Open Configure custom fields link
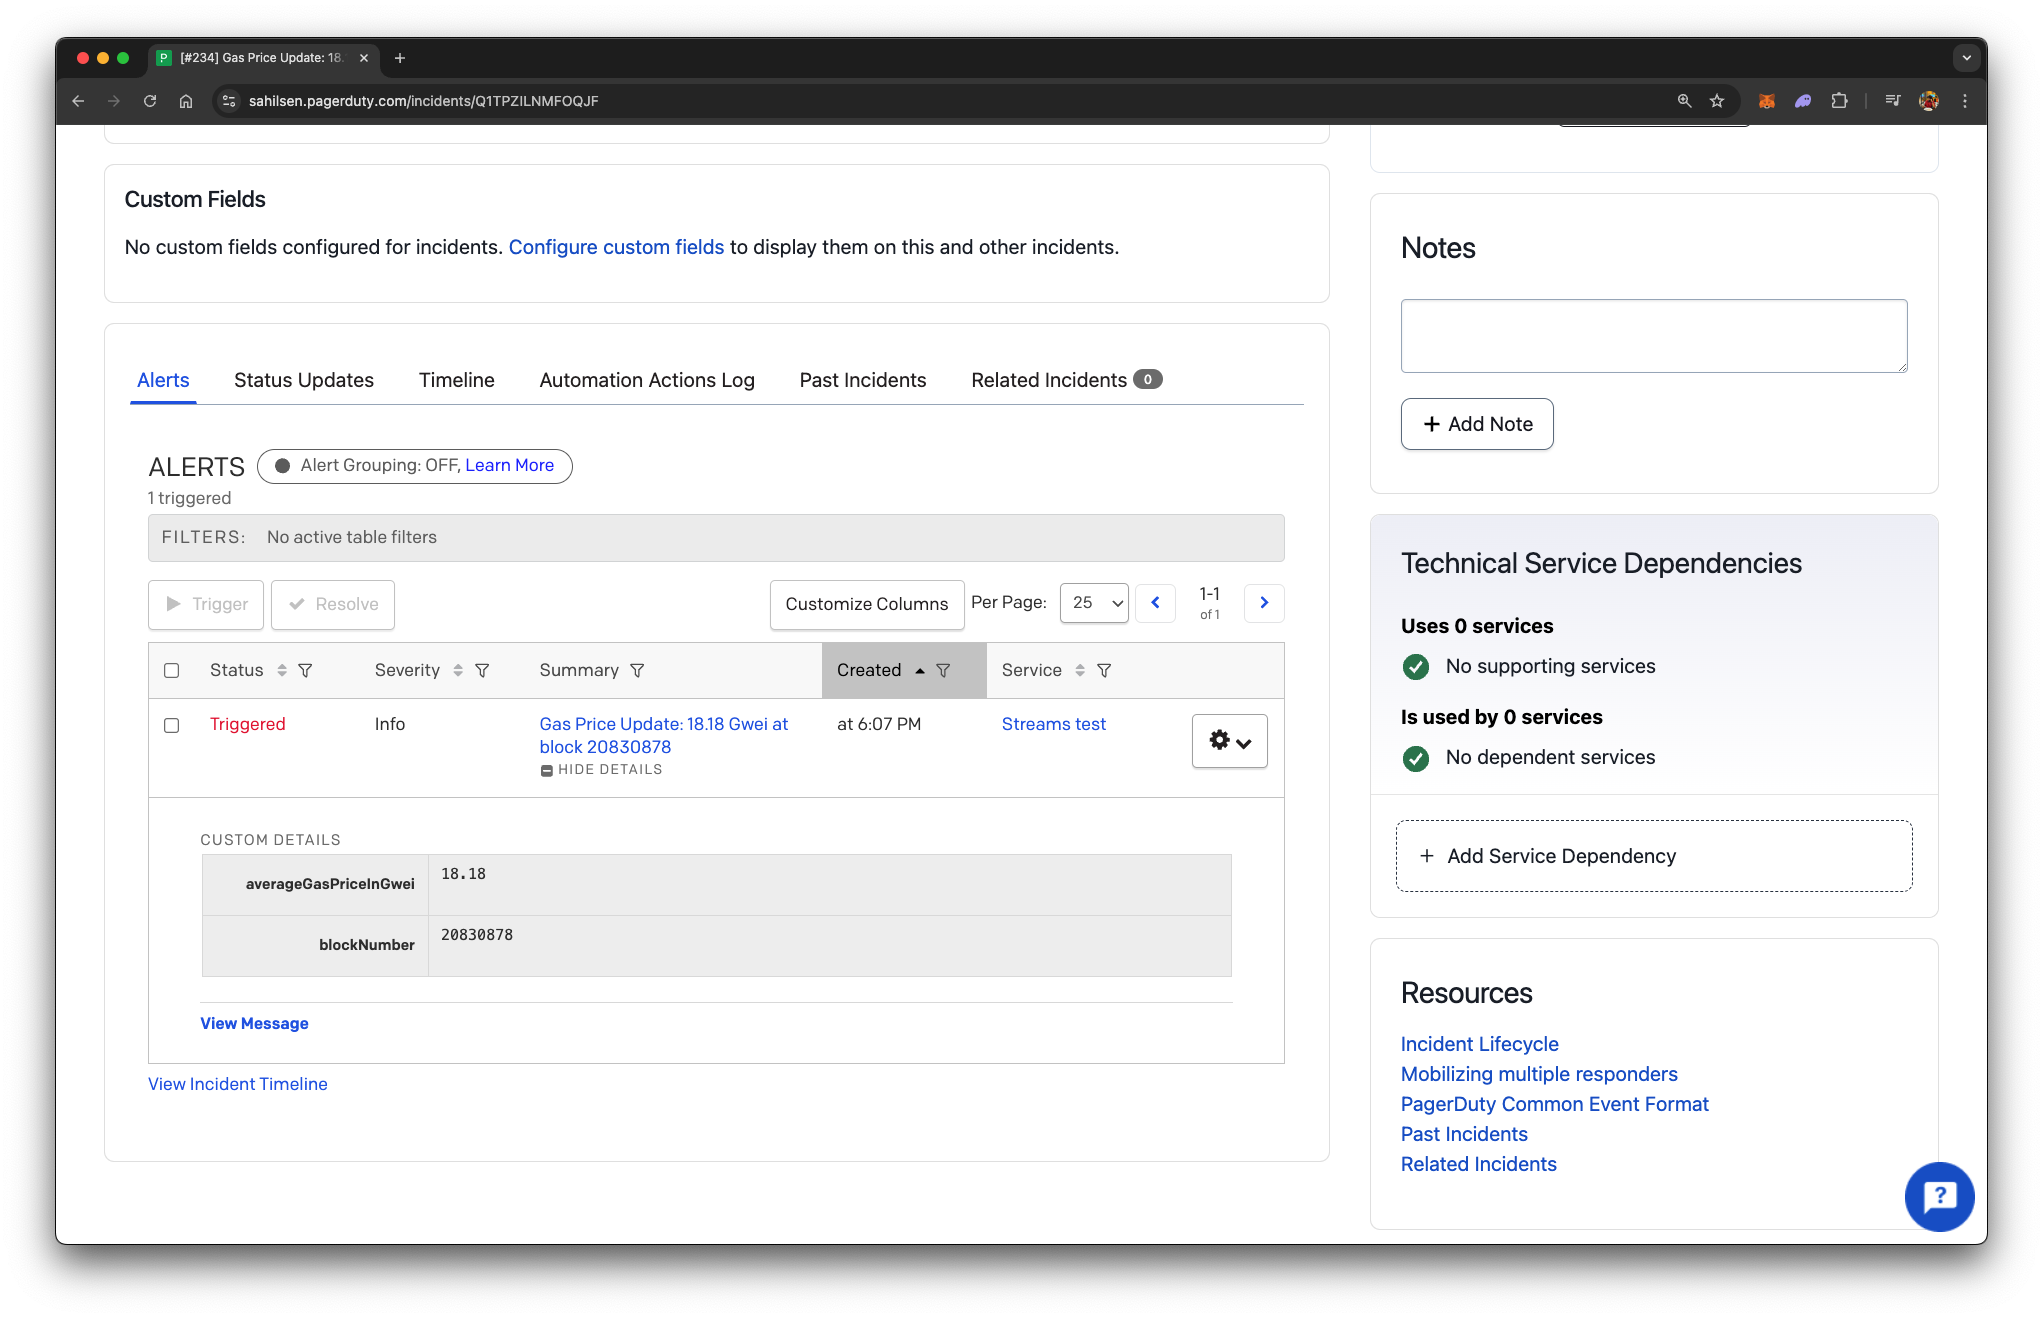This screenshot has width=2043, height=1318. pyautogui.click(x=616, y=247)
